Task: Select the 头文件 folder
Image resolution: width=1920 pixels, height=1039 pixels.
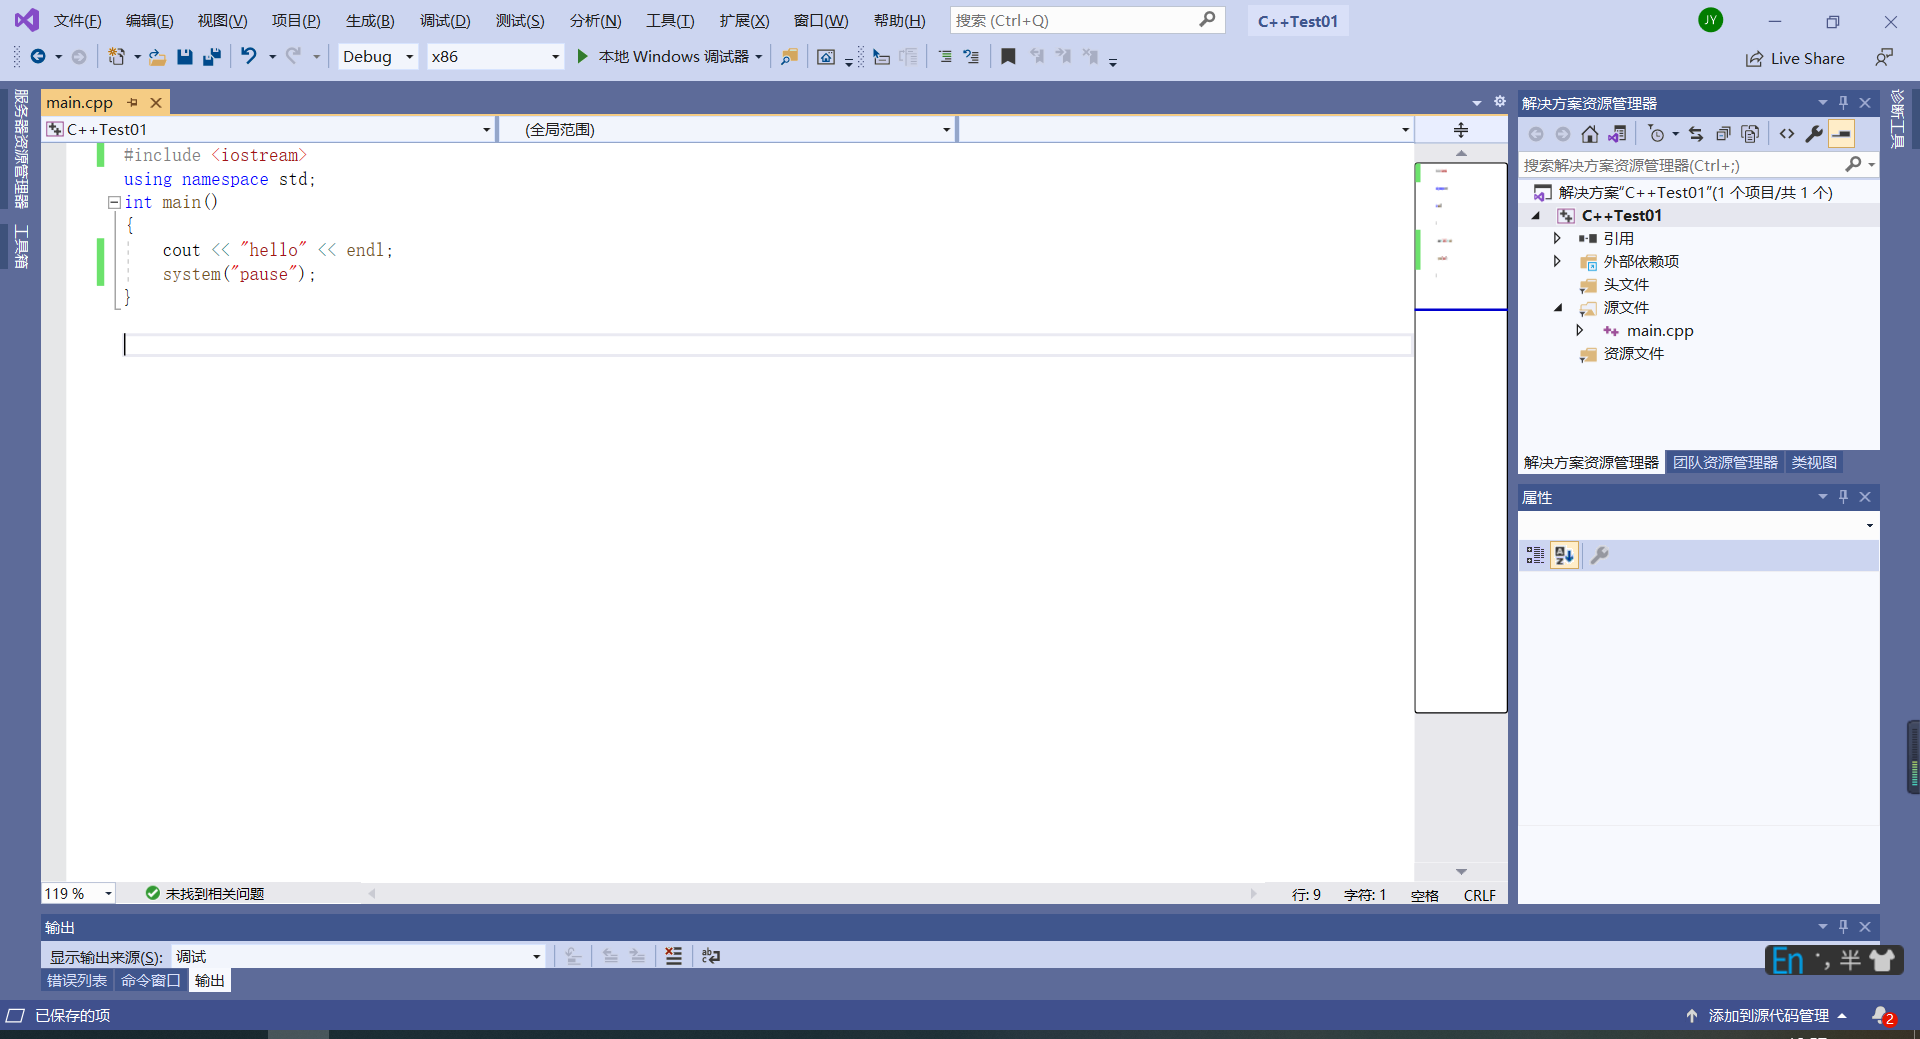Action: 1626,285
